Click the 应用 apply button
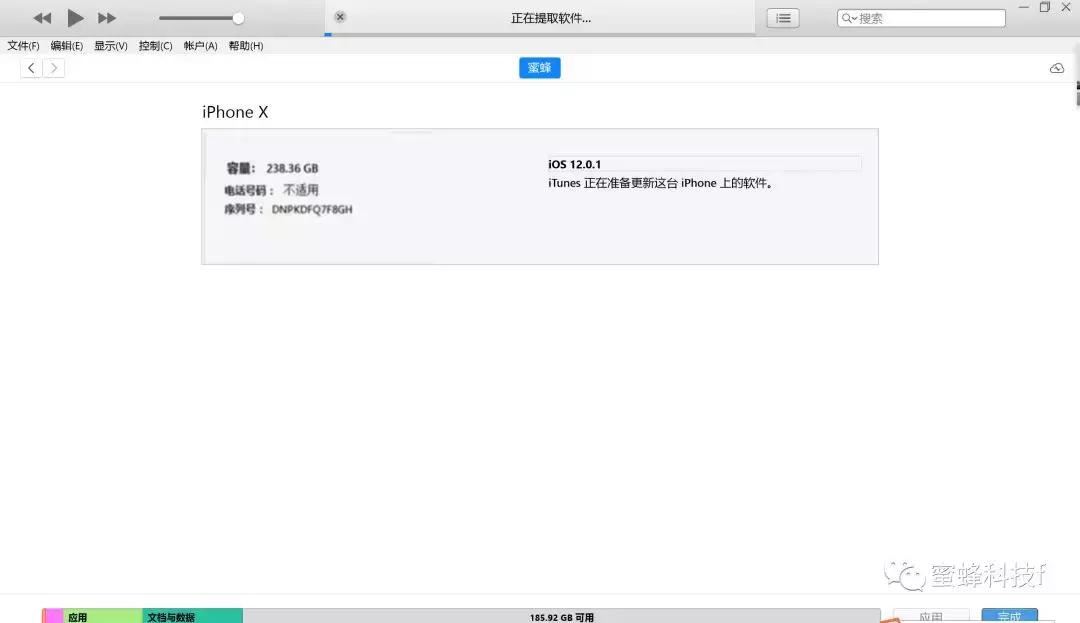 coord(931,616)
